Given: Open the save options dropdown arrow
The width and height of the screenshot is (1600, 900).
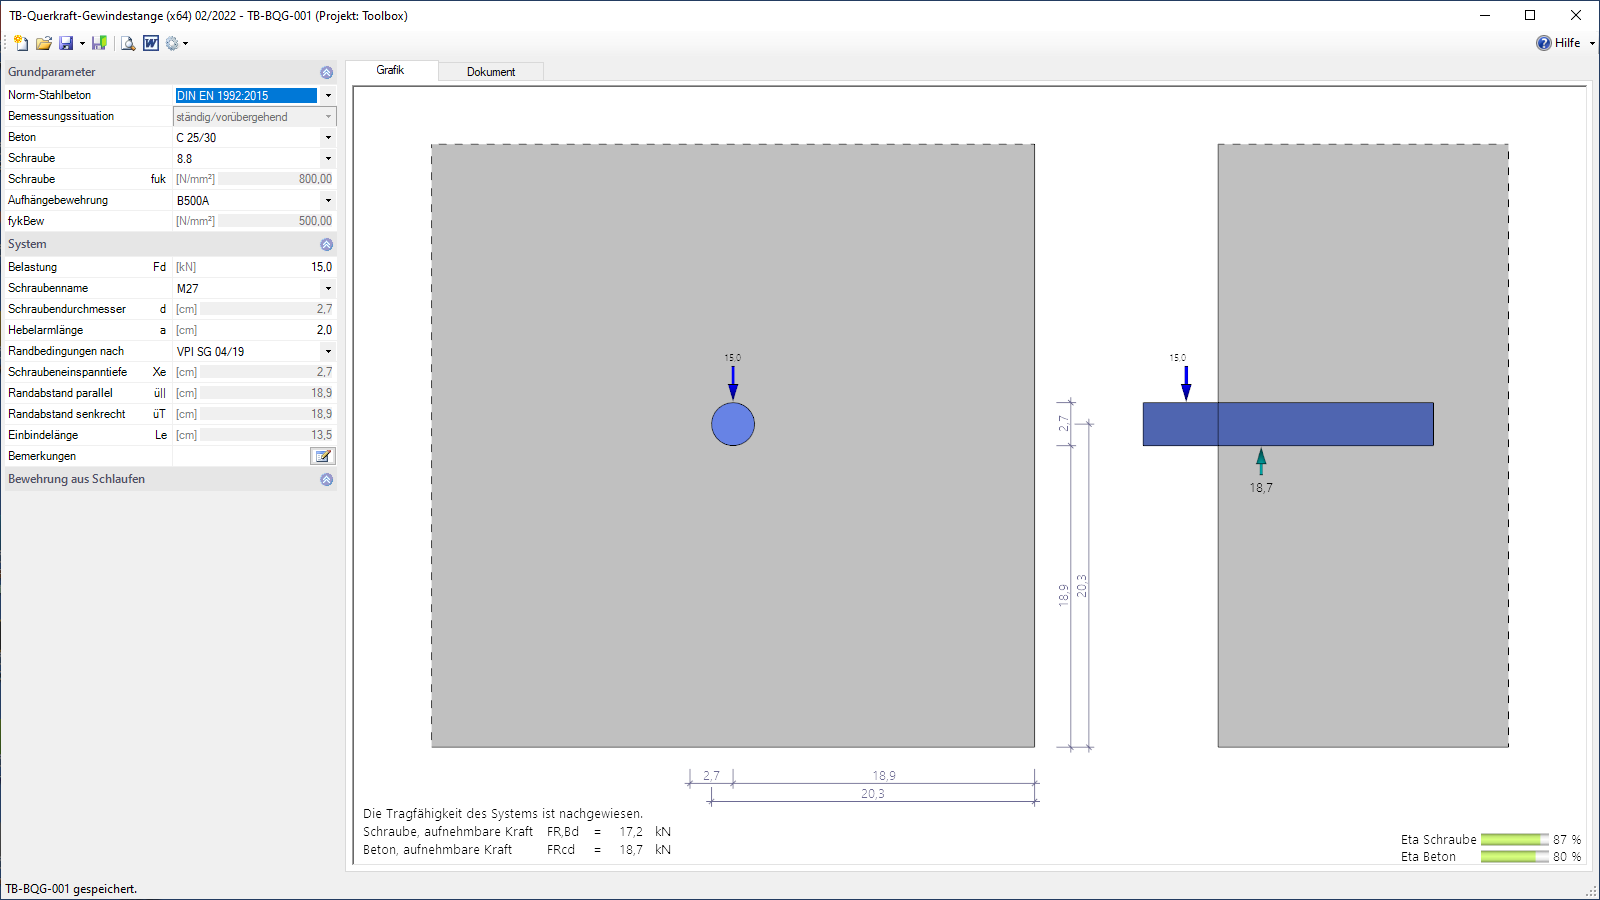Looking at the screenshot, I should pyautogui.click(x=82, y=44).
